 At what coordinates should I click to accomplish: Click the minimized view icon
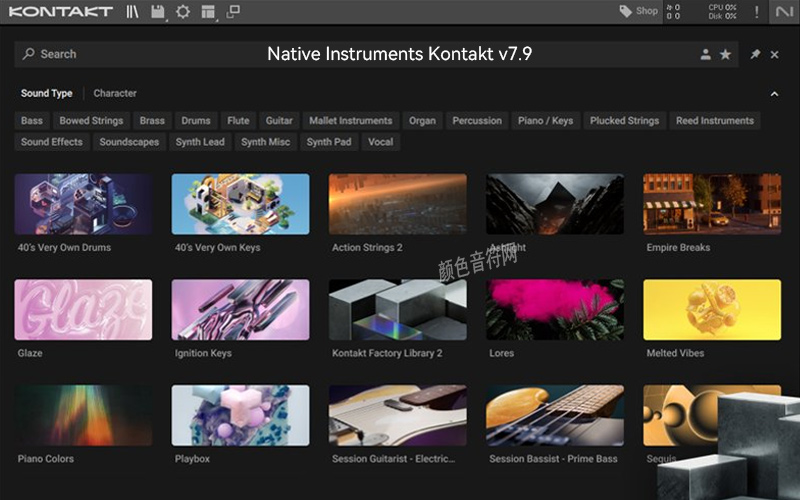click(233, 11)
